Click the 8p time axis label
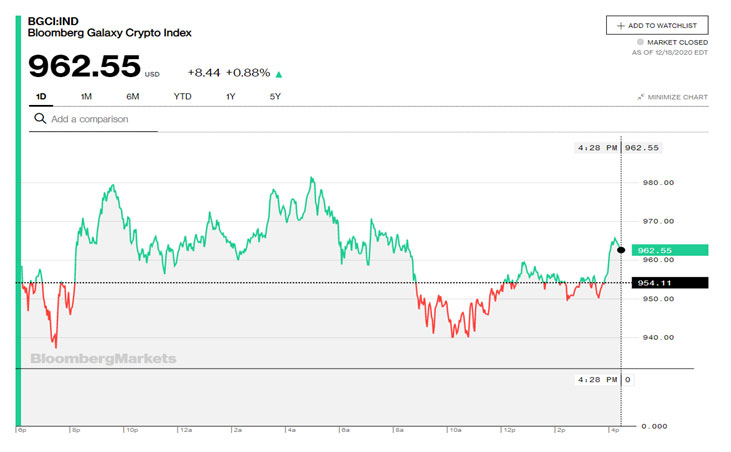 (x=76, y=430)
